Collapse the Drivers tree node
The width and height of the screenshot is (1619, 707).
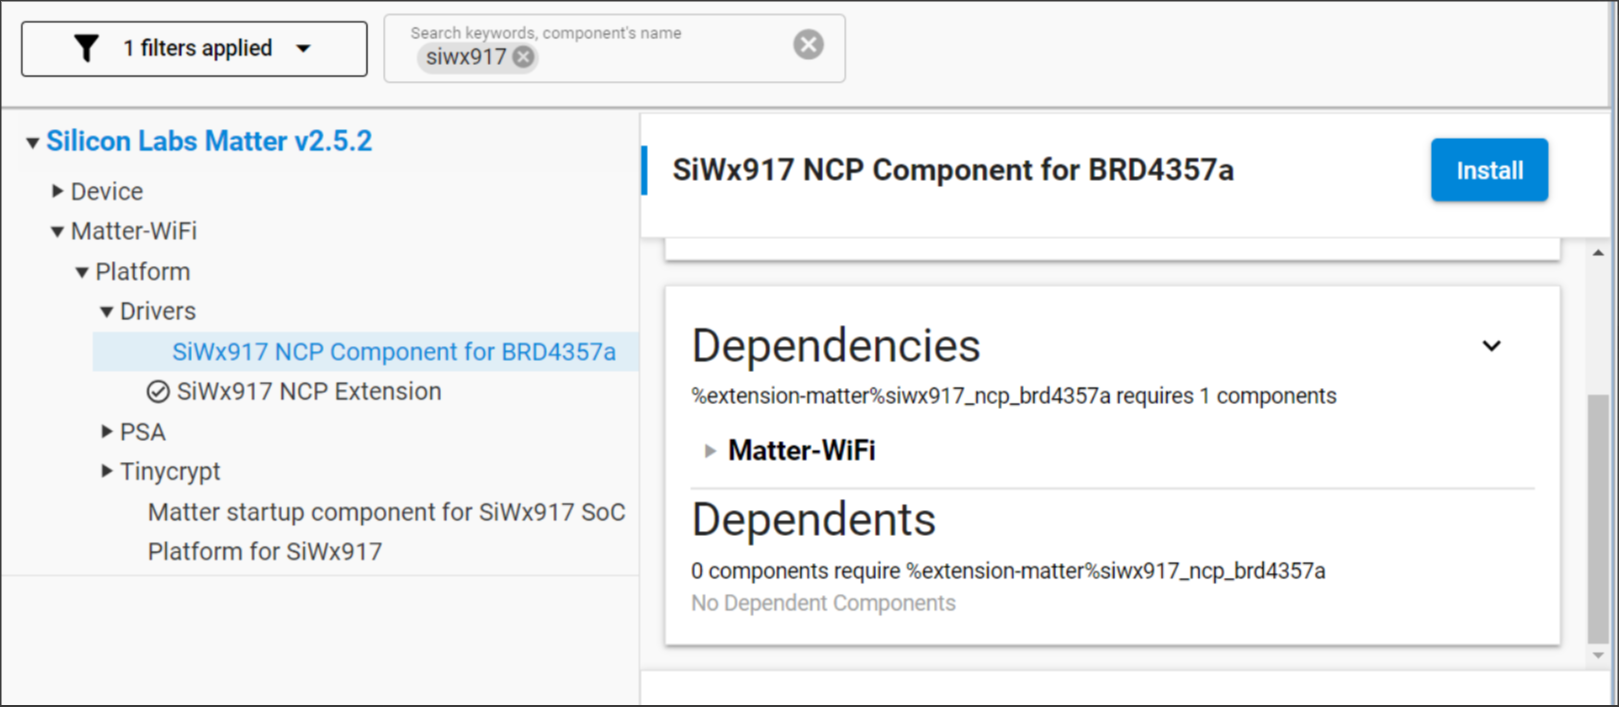(107, 312)
